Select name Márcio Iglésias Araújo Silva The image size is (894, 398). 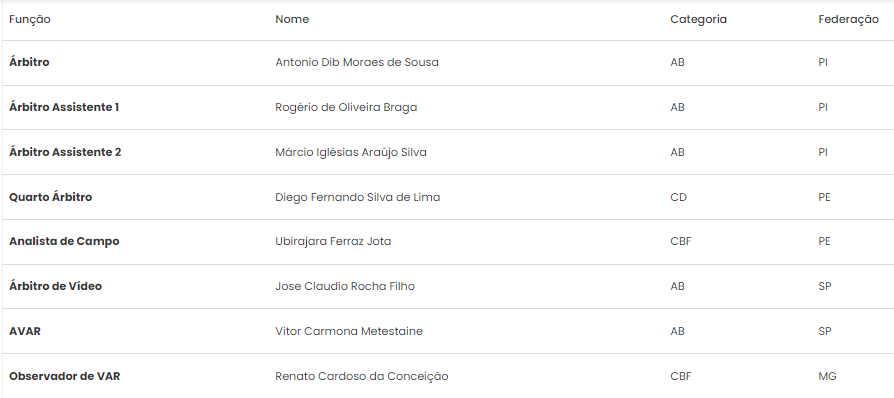pos(351,152)
